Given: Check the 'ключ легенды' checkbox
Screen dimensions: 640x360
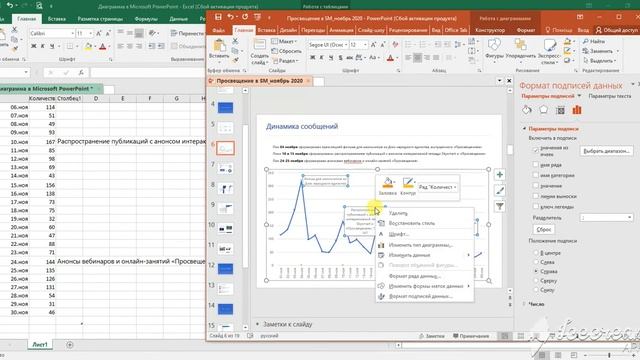Looking at the screenshot, I should pos(536,207).
